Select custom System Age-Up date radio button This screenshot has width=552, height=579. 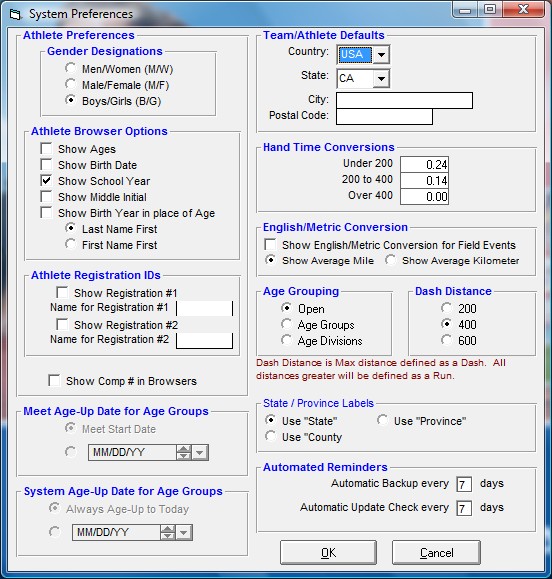[x=54, y=532]
